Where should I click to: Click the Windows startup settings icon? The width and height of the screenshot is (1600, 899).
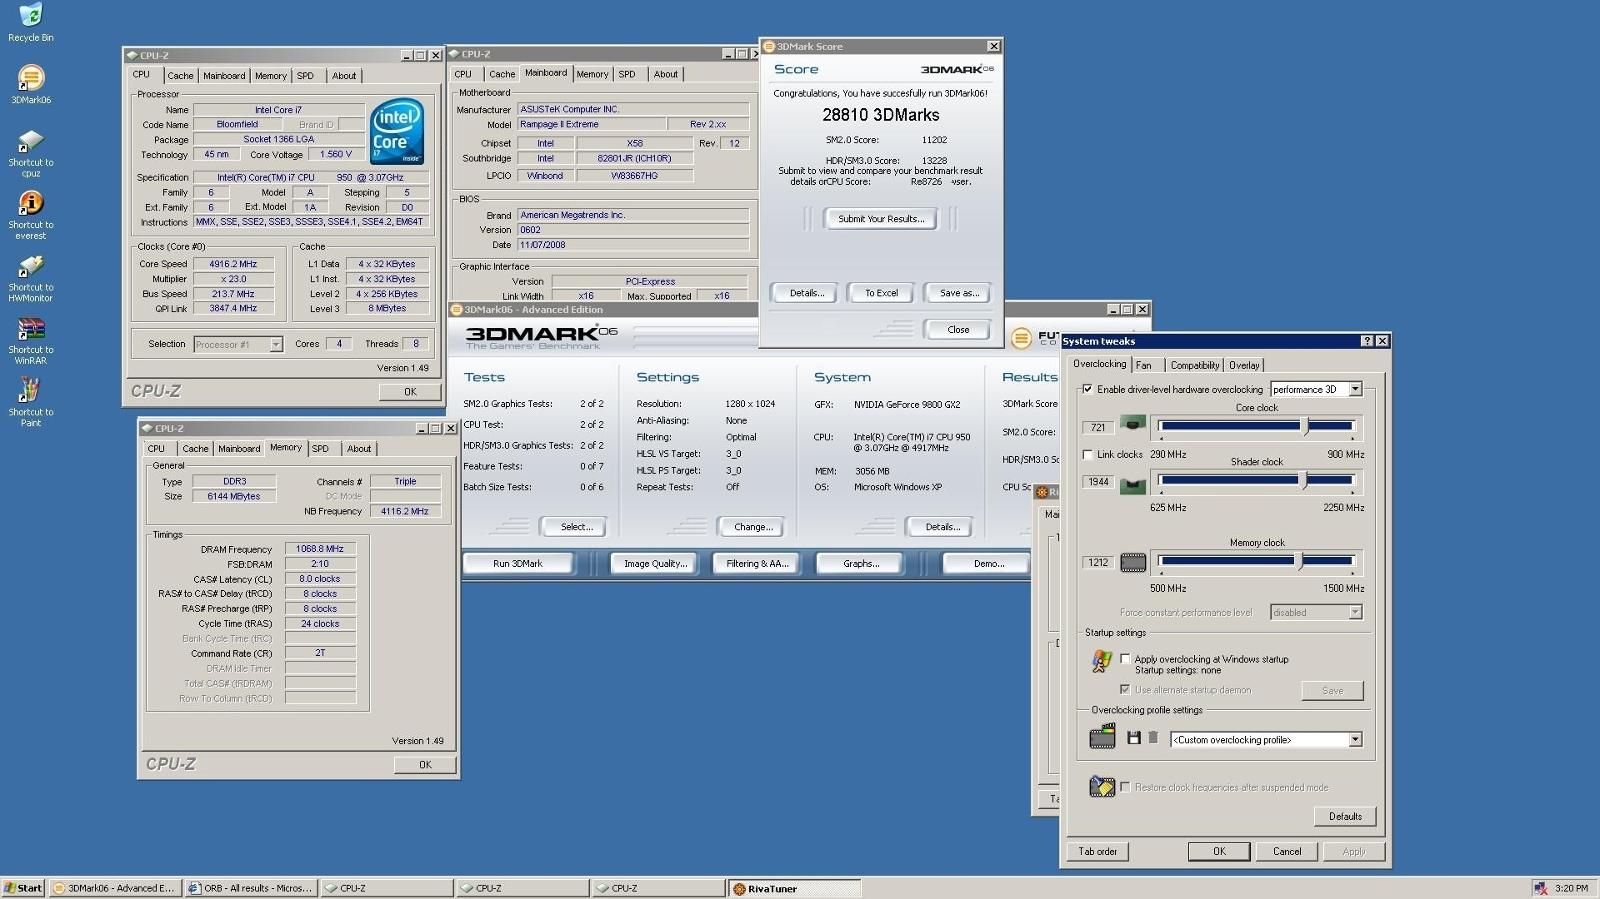point(1101,661)
